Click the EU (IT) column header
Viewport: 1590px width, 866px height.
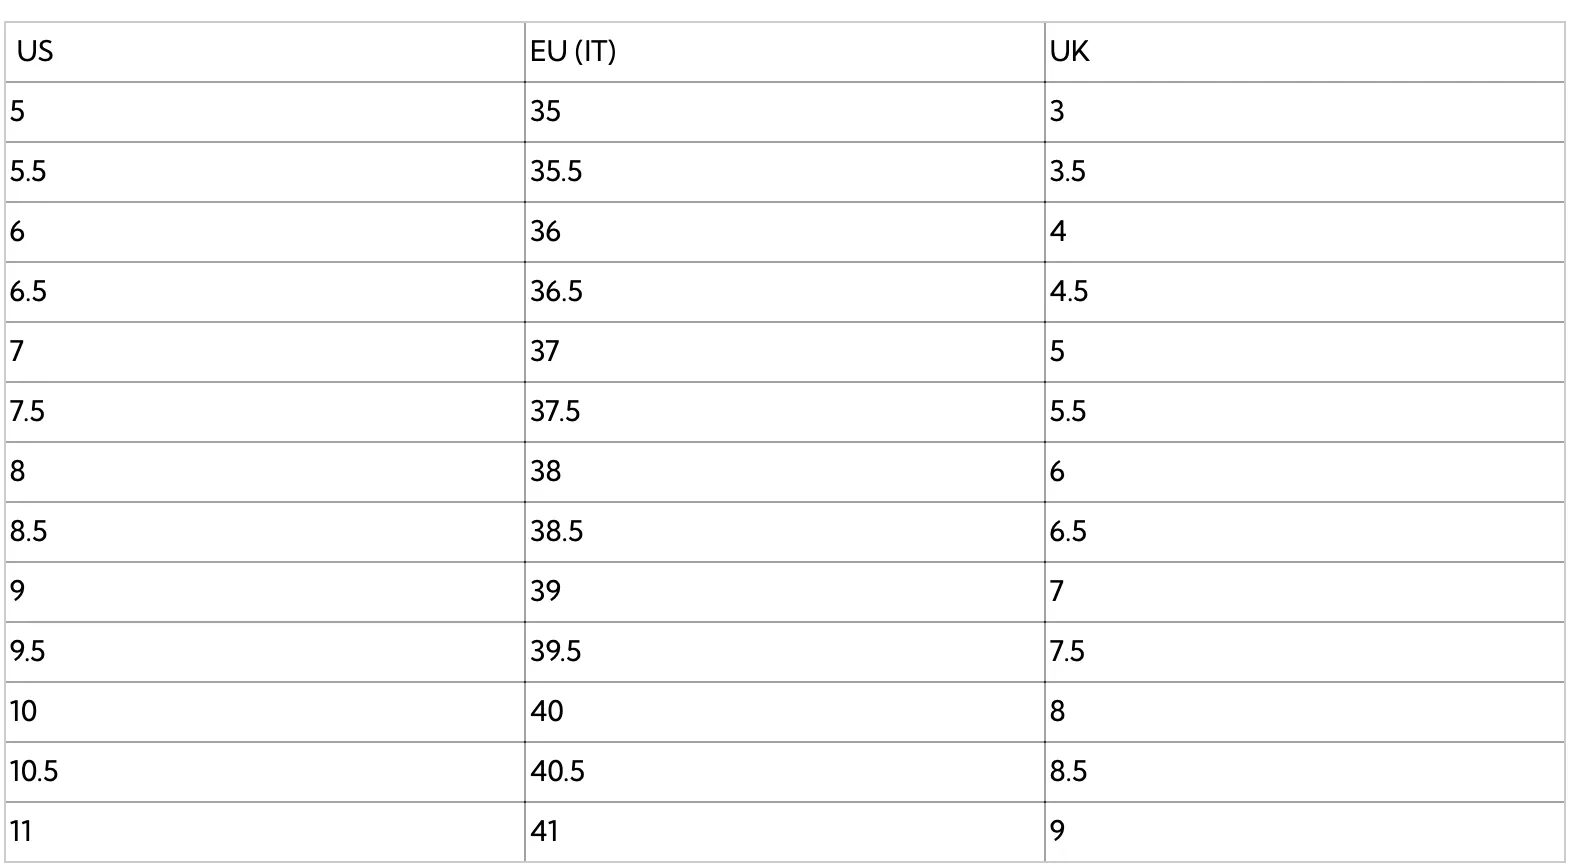coord(785,52)
